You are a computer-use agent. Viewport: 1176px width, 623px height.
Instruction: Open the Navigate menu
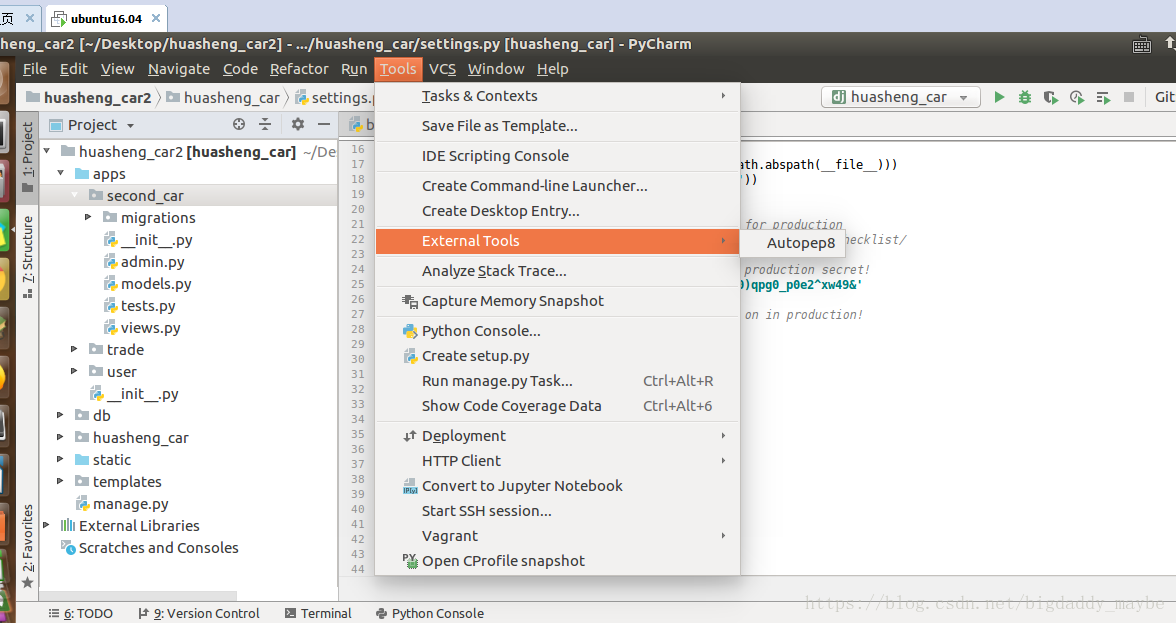(178, 69)
